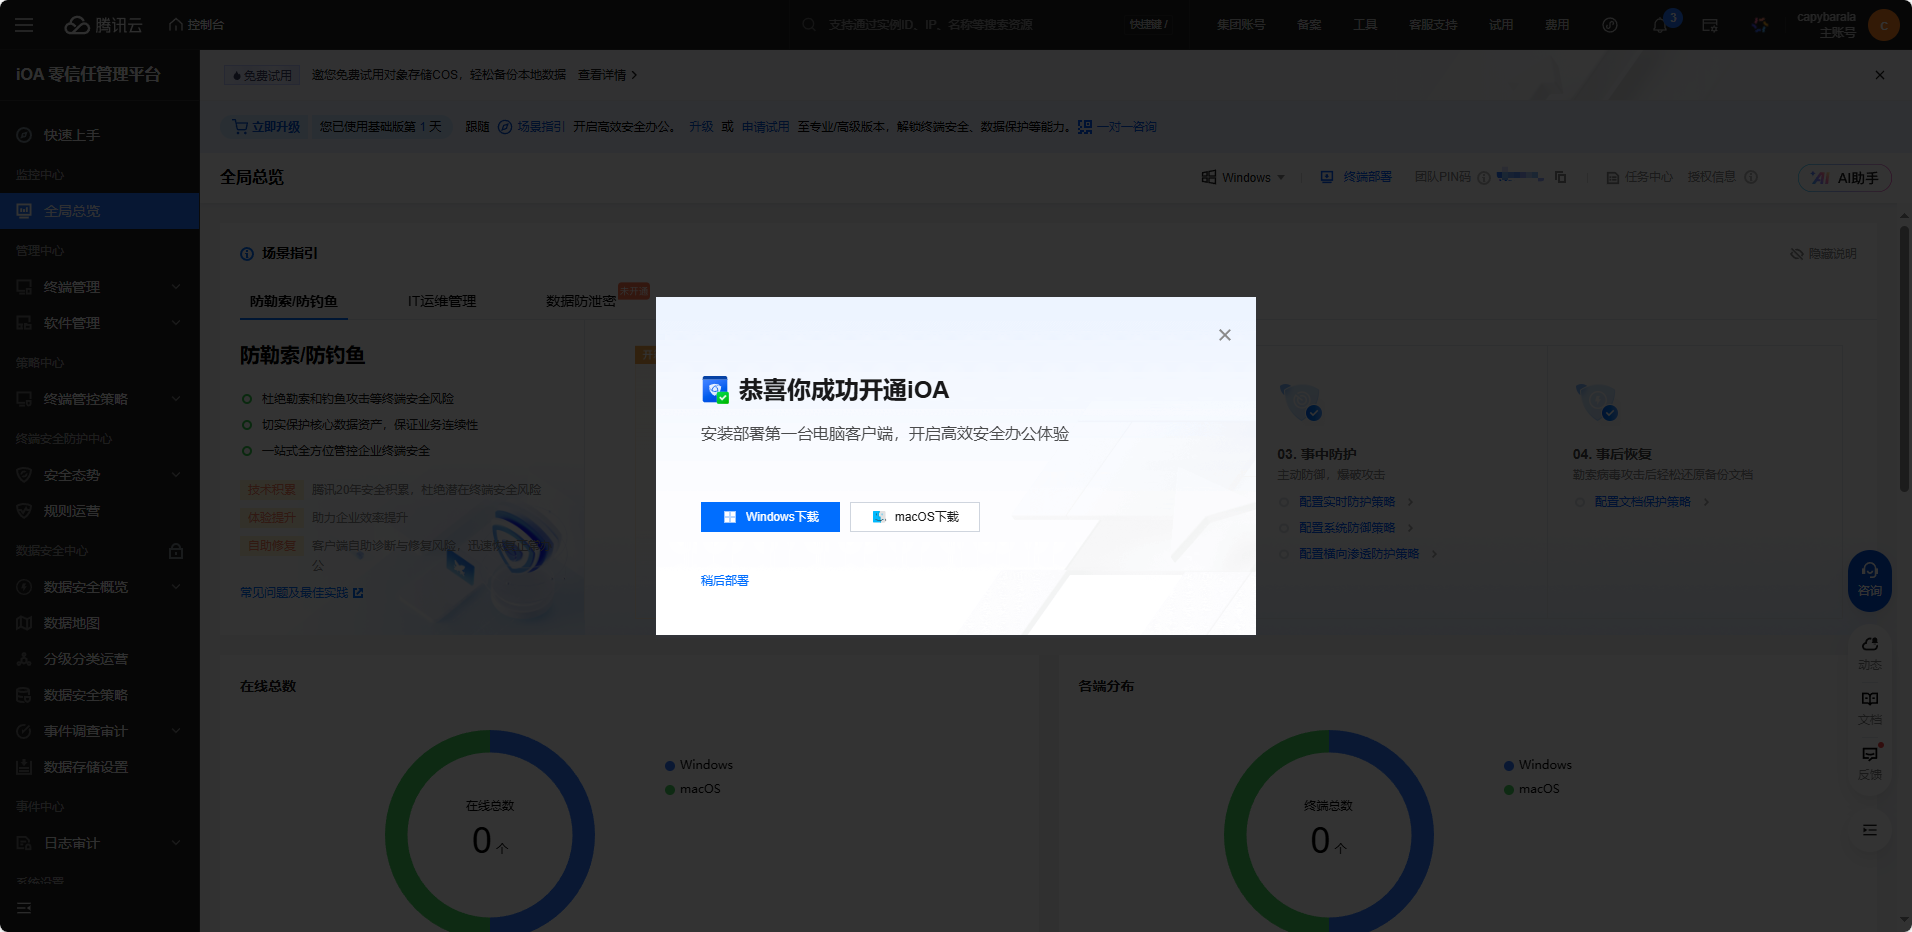1912x932 pixels.
Task: Expand 软件管理 sidebar item
Action: pos(100,323)
